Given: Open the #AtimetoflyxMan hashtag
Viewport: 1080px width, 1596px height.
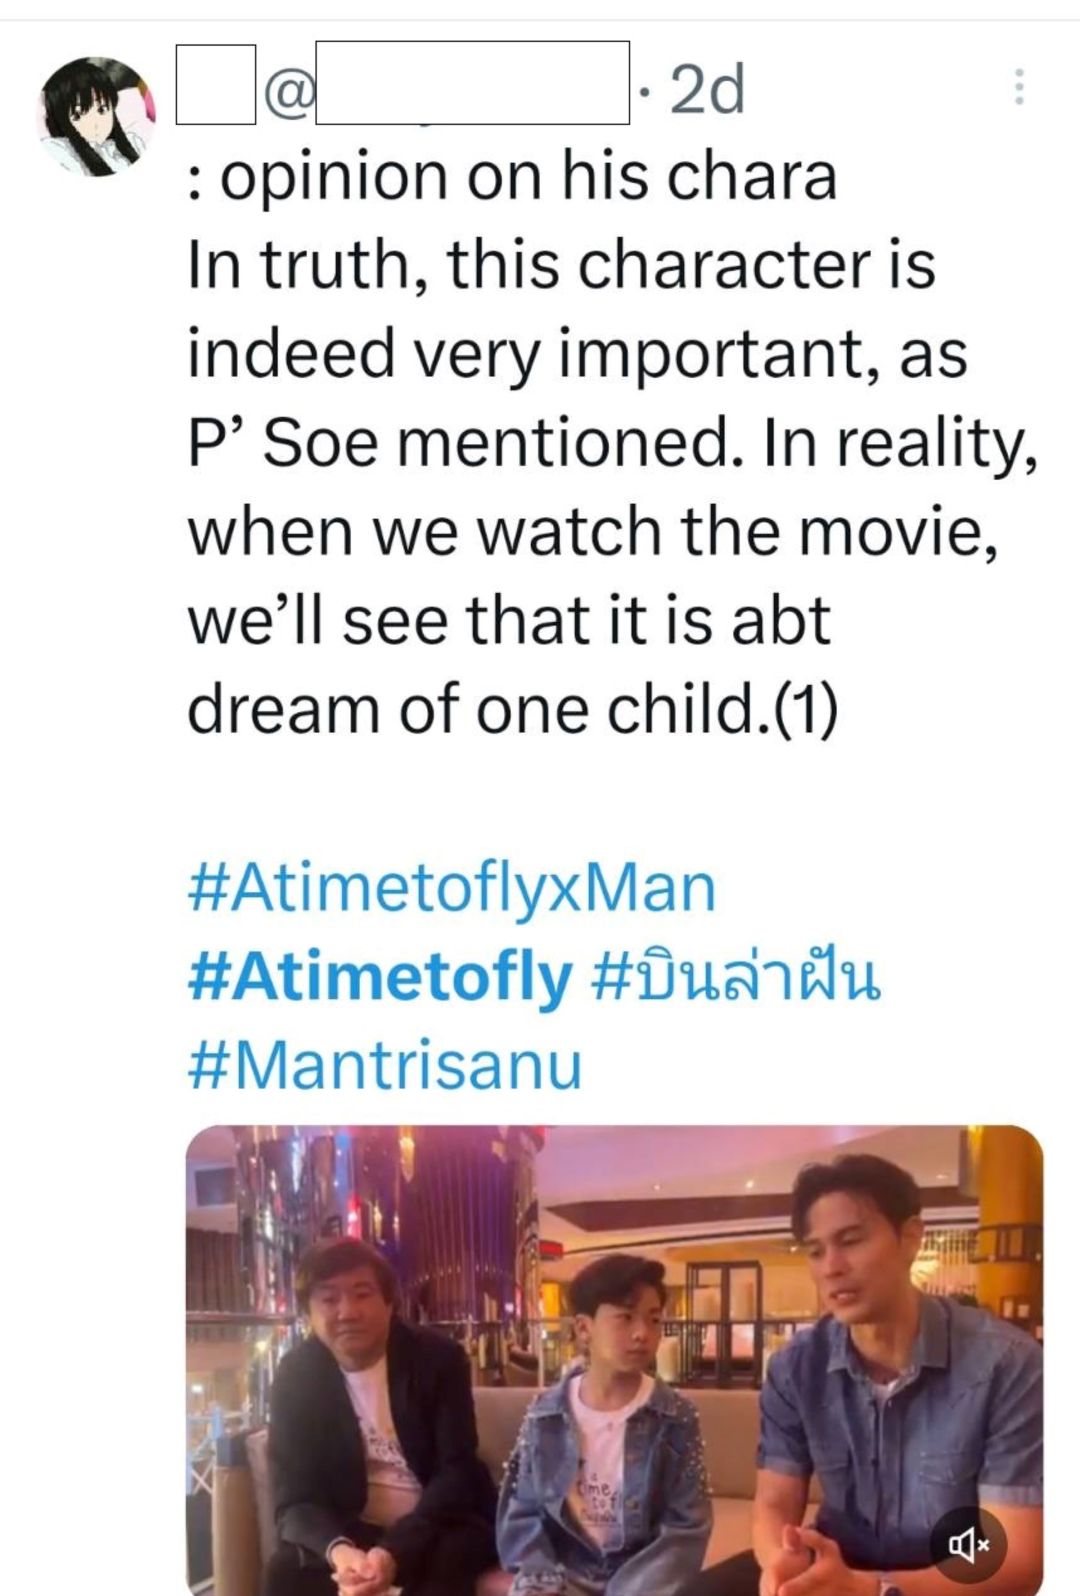Looking at the screenshot, I should point(452,888).
